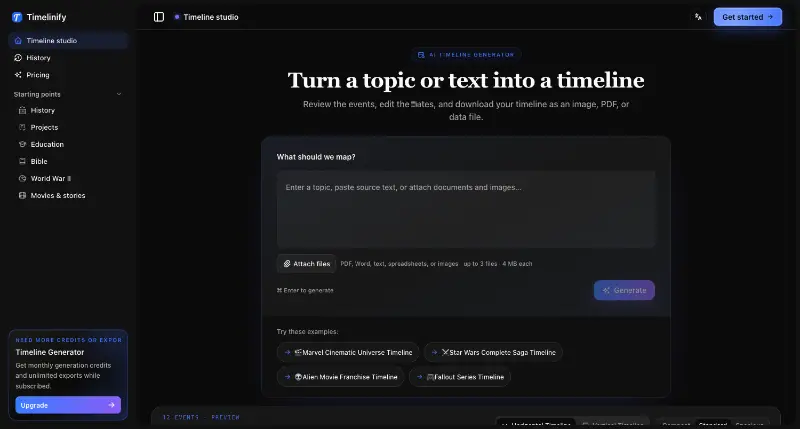Click the 'Turn a topic or text' headline

466,80
